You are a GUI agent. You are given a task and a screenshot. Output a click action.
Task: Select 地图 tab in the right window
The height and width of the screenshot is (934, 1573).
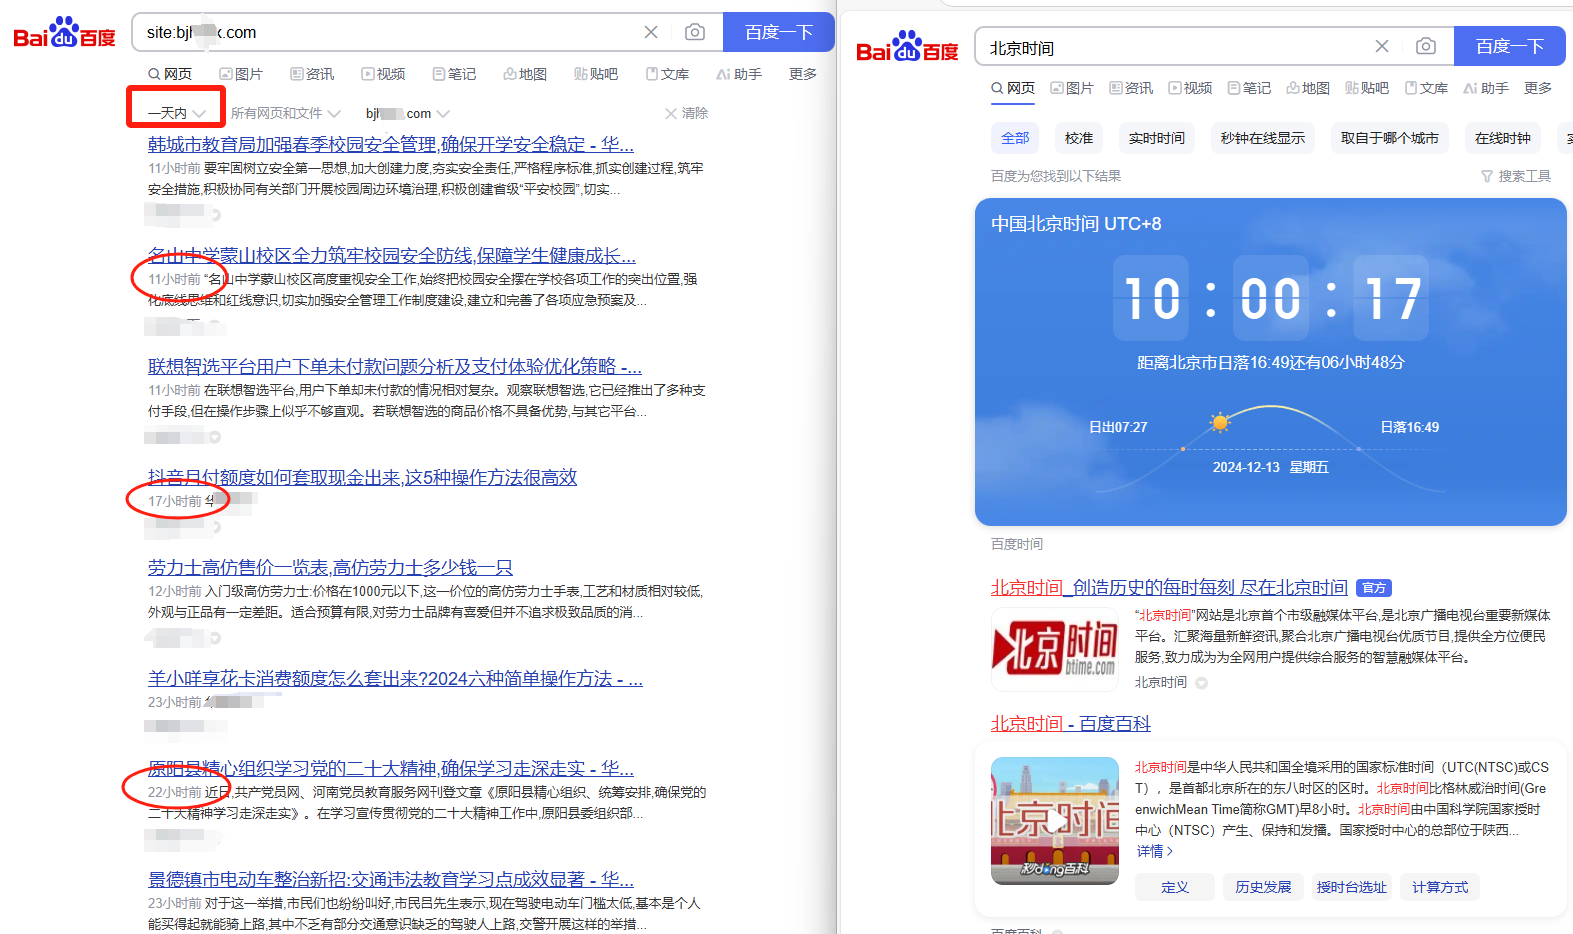tap(1308, 88)
